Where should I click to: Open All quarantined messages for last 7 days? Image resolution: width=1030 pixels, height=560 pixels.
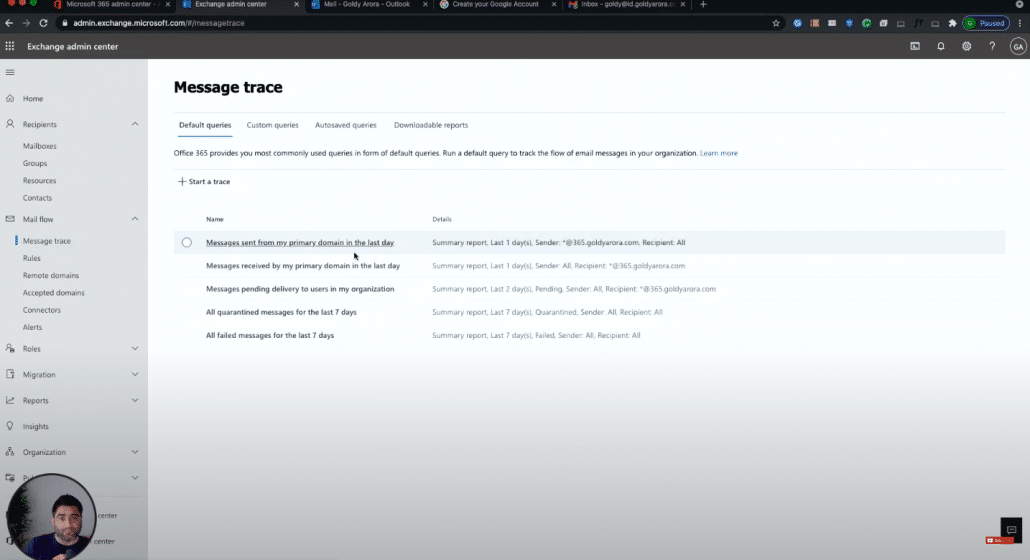pyautogui.click(x=281, y=312)
